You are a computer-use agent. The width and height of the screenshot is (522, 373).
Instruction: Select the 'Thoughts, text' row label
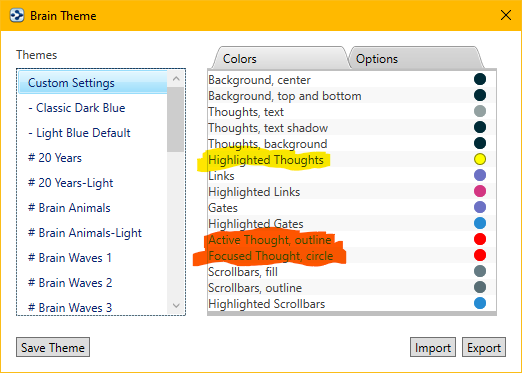click(x=246, y=112)
